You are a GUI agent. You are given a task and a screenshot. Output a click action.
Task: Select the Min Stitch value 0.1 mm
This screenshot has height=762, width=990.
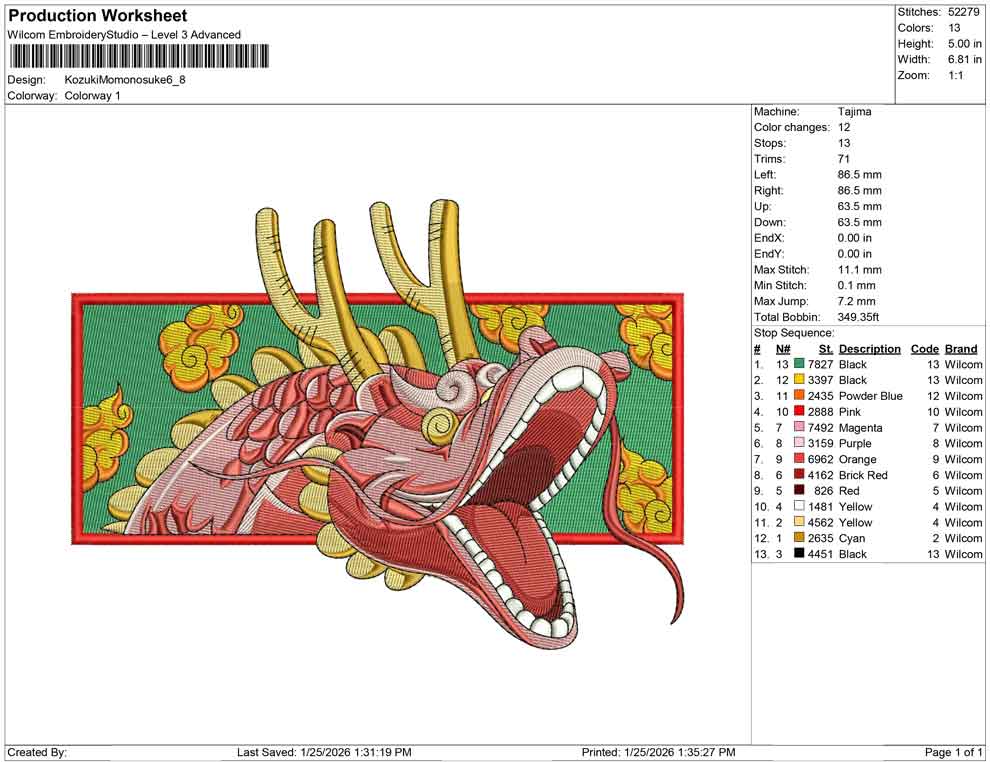point(857,285)
